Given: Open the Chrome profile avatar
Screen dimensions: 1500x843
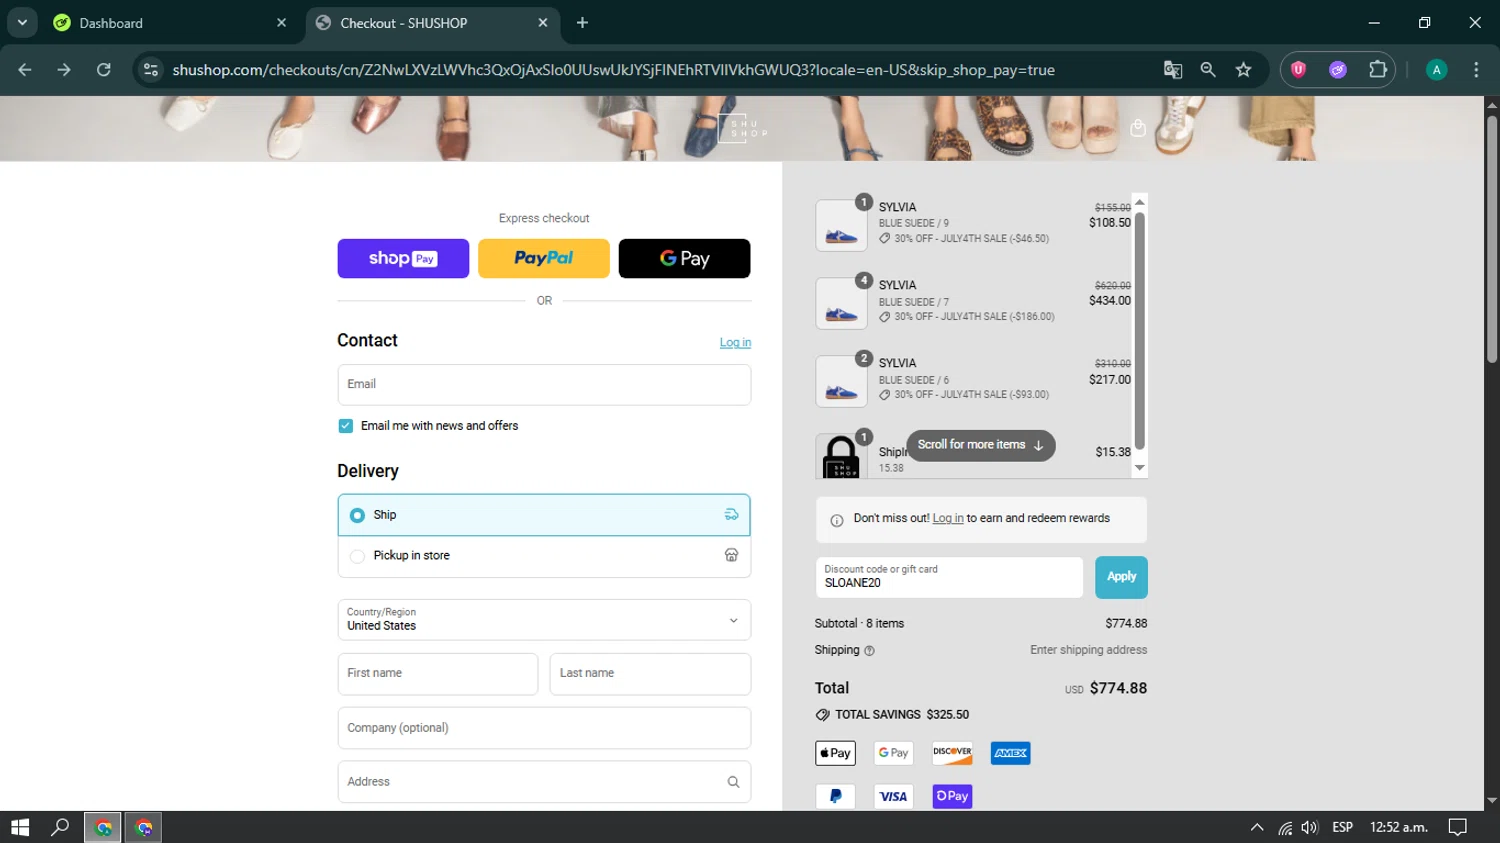Looking at the screenshot, I should point(1436,70).
